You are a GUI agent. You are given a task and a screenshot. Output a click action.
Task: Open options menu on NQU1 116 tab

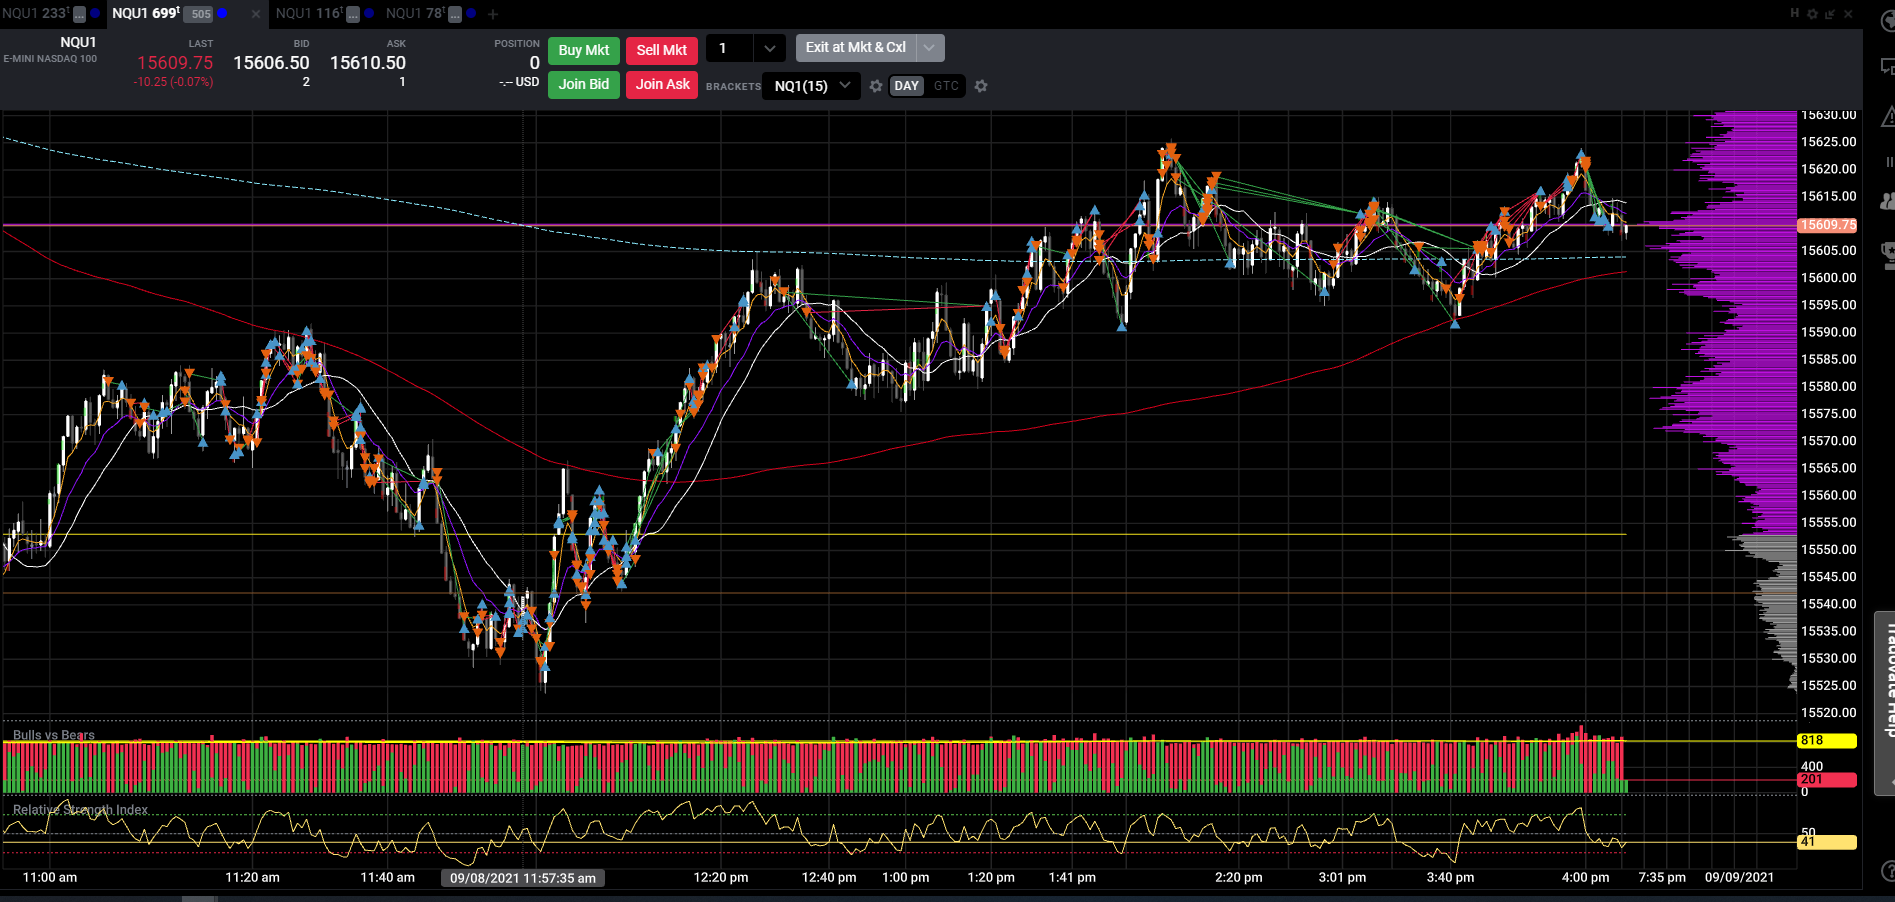(353, 14)
